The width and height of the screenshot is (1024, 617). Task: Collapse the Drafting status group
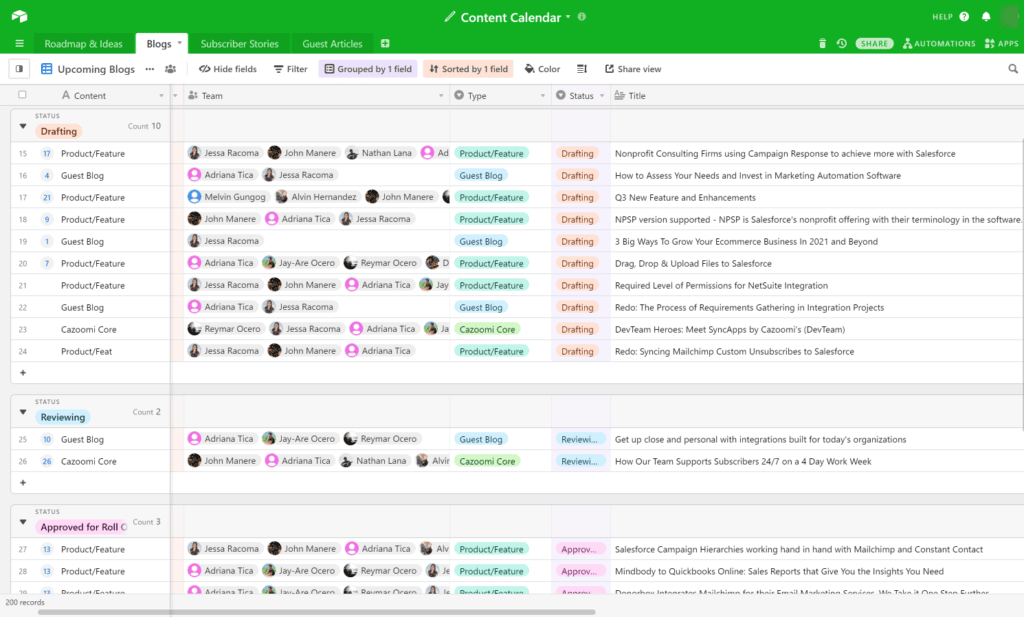click(x=23, y=126)
